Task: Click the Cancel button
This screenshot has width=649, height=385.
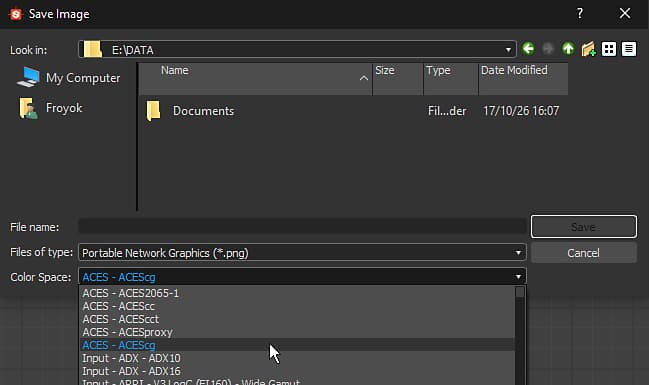Action: [x=584, y=253]
